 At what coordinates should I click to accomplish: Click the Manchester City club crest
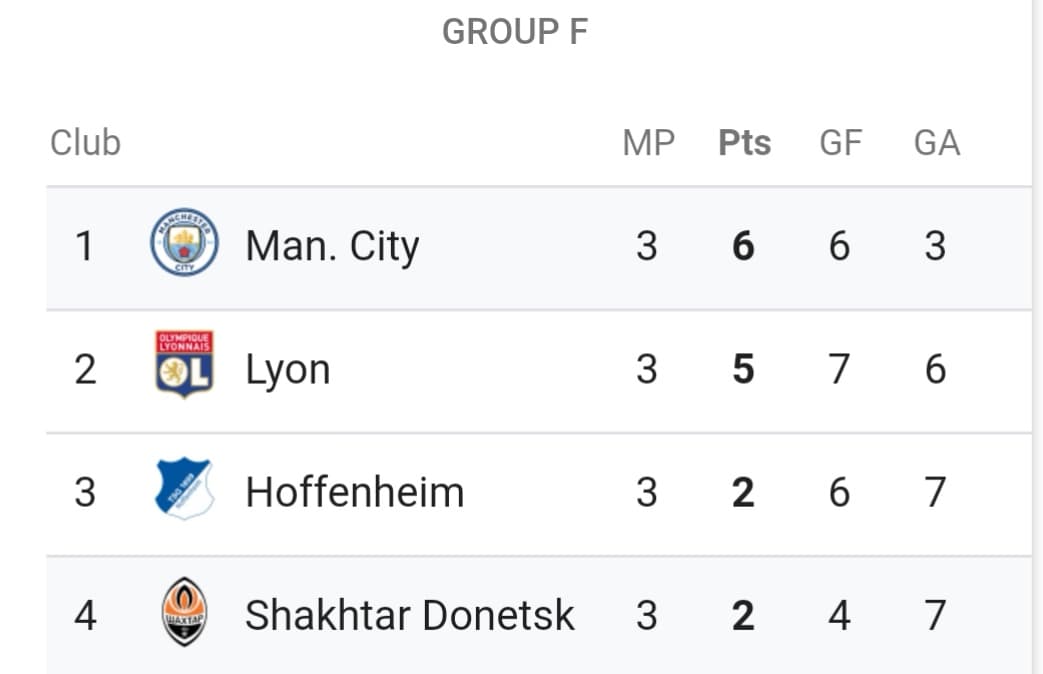pos(184,242)
